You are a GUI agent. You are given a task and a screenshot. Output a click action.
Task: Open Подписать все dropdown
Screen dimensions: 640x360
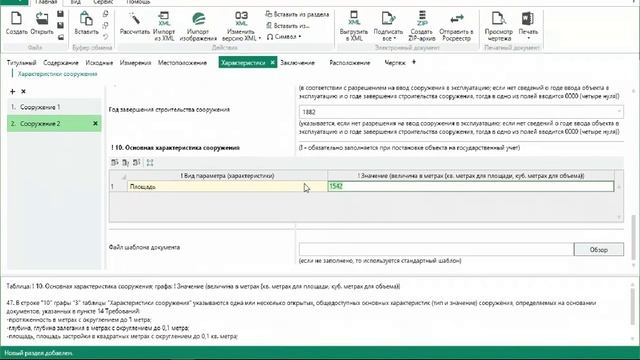pos(388,26)
